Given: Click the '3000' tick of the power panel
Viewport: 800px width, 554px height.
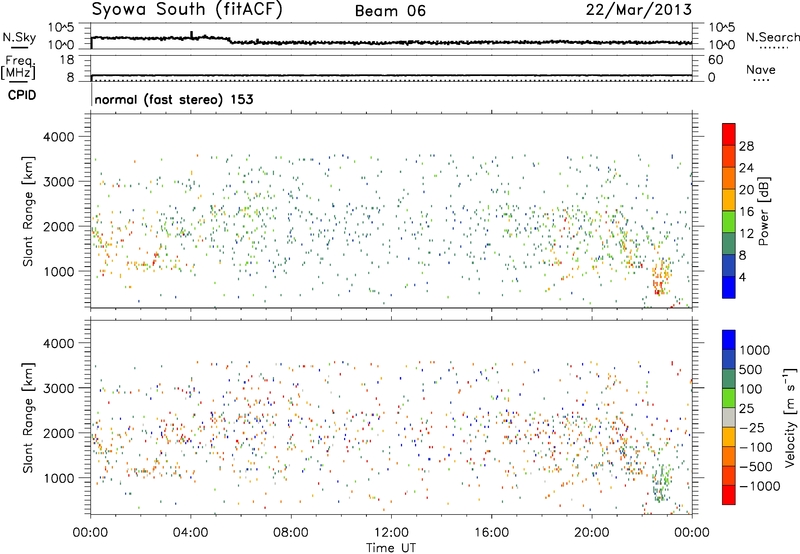Looking at the screenshot, I should [x=58, y=182].
